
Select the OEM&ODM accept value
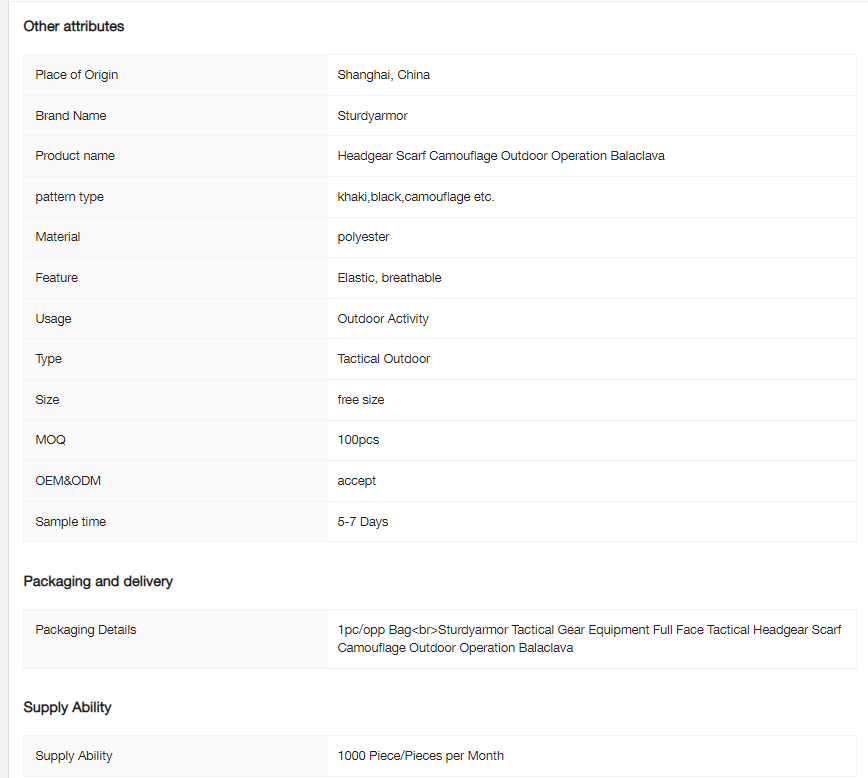357,481
